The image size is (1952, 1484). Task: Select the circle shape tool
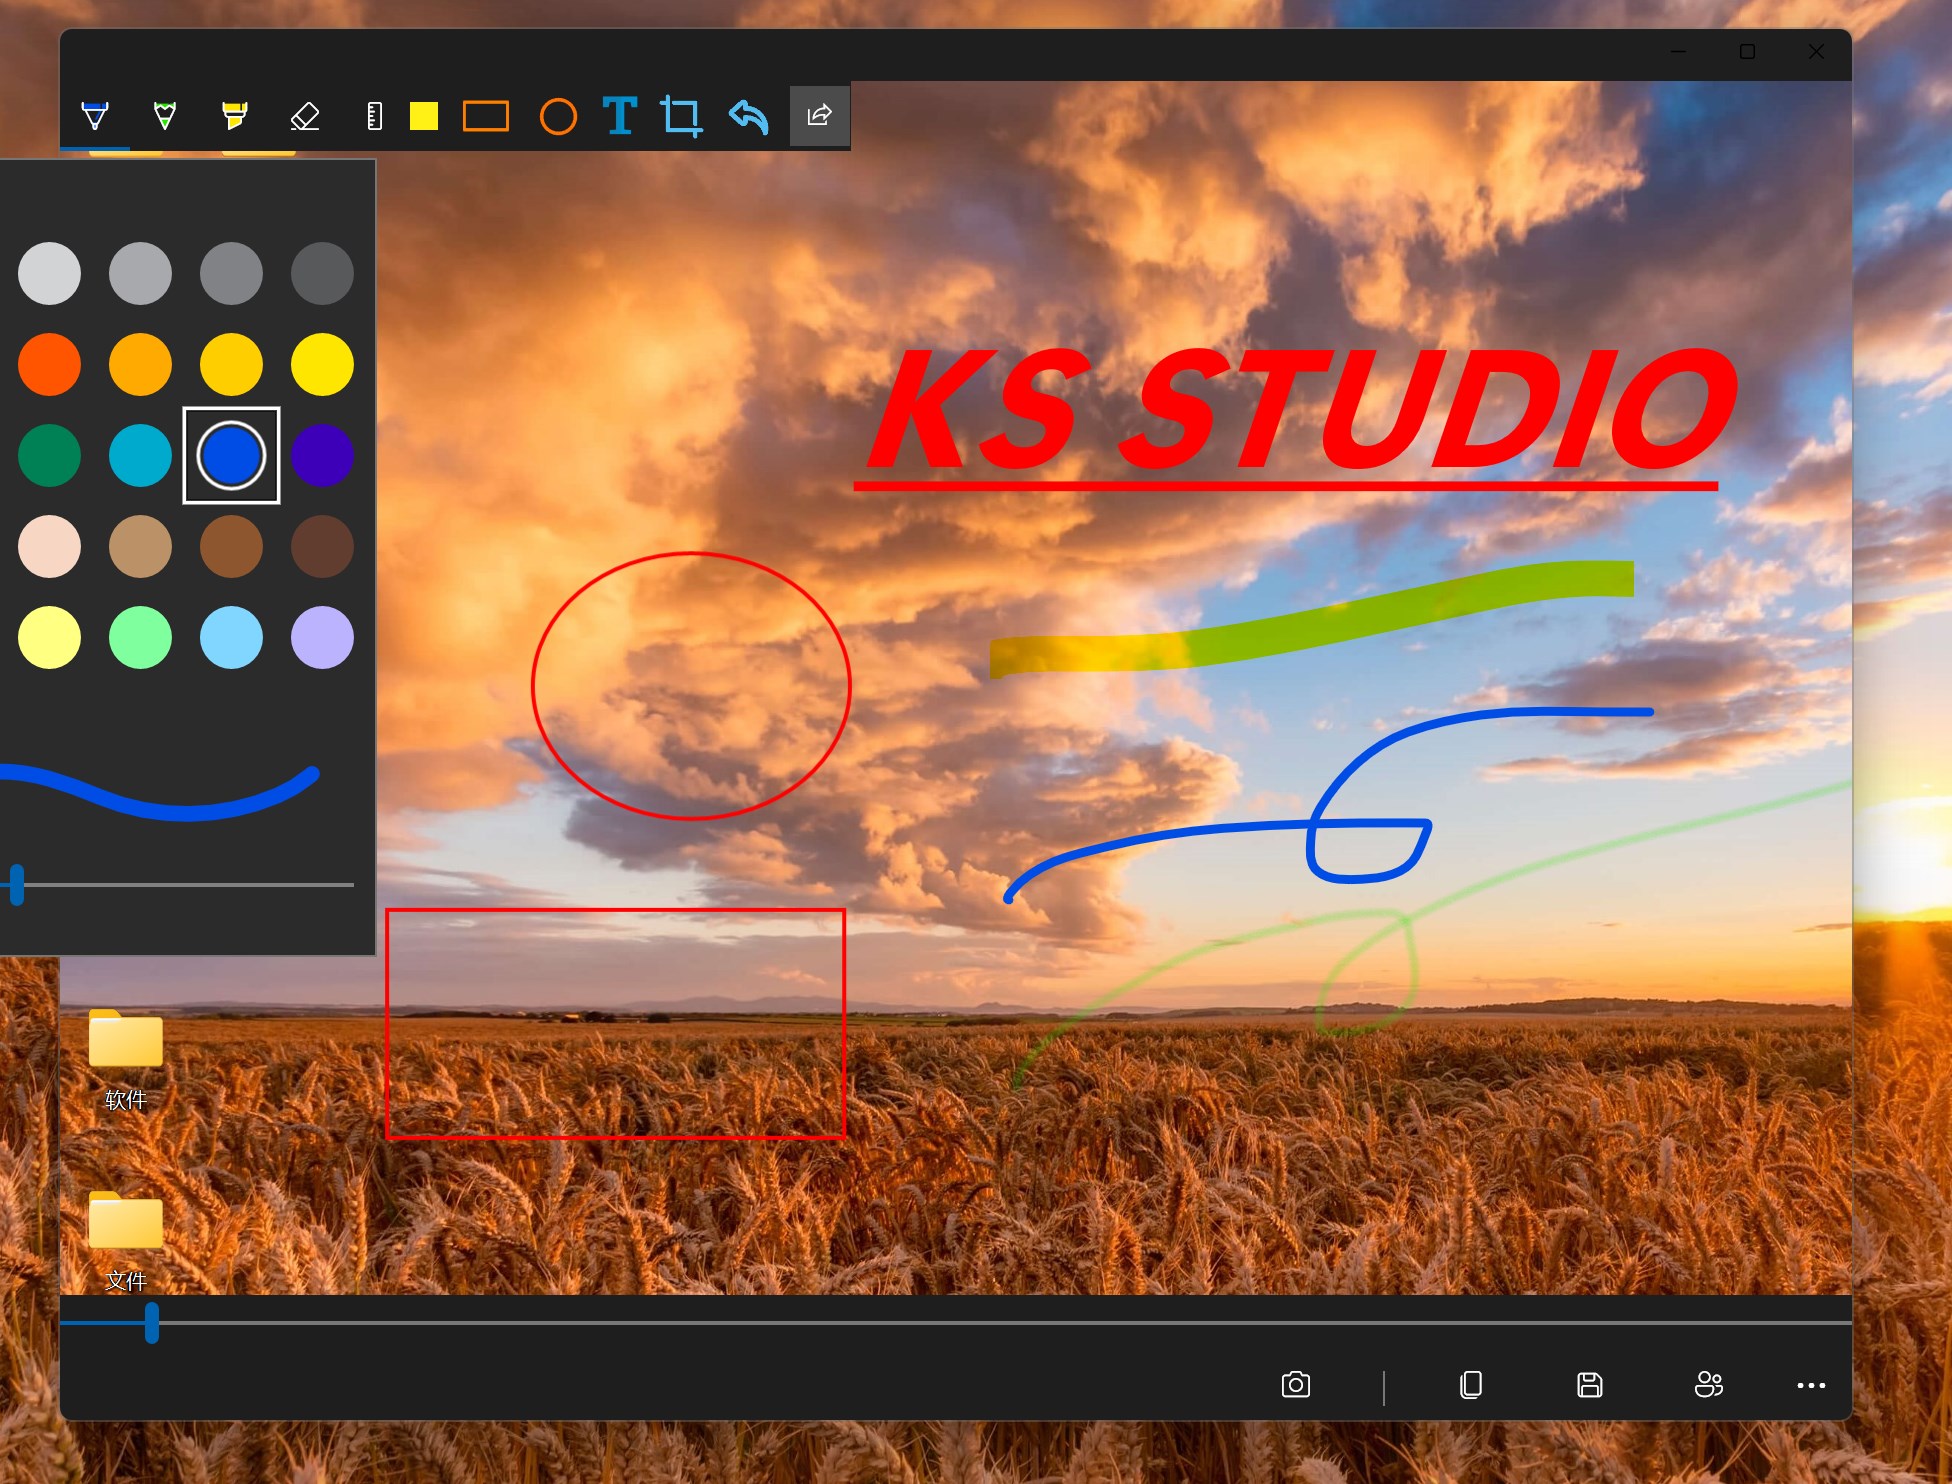click(558, 116)
